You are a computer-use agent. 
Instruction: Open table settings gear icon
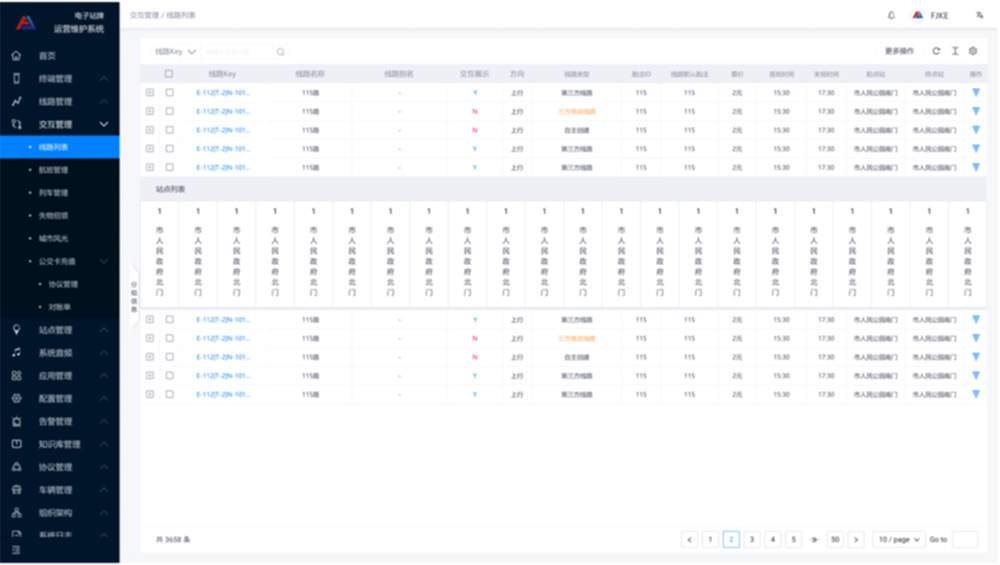click(972, 51)
